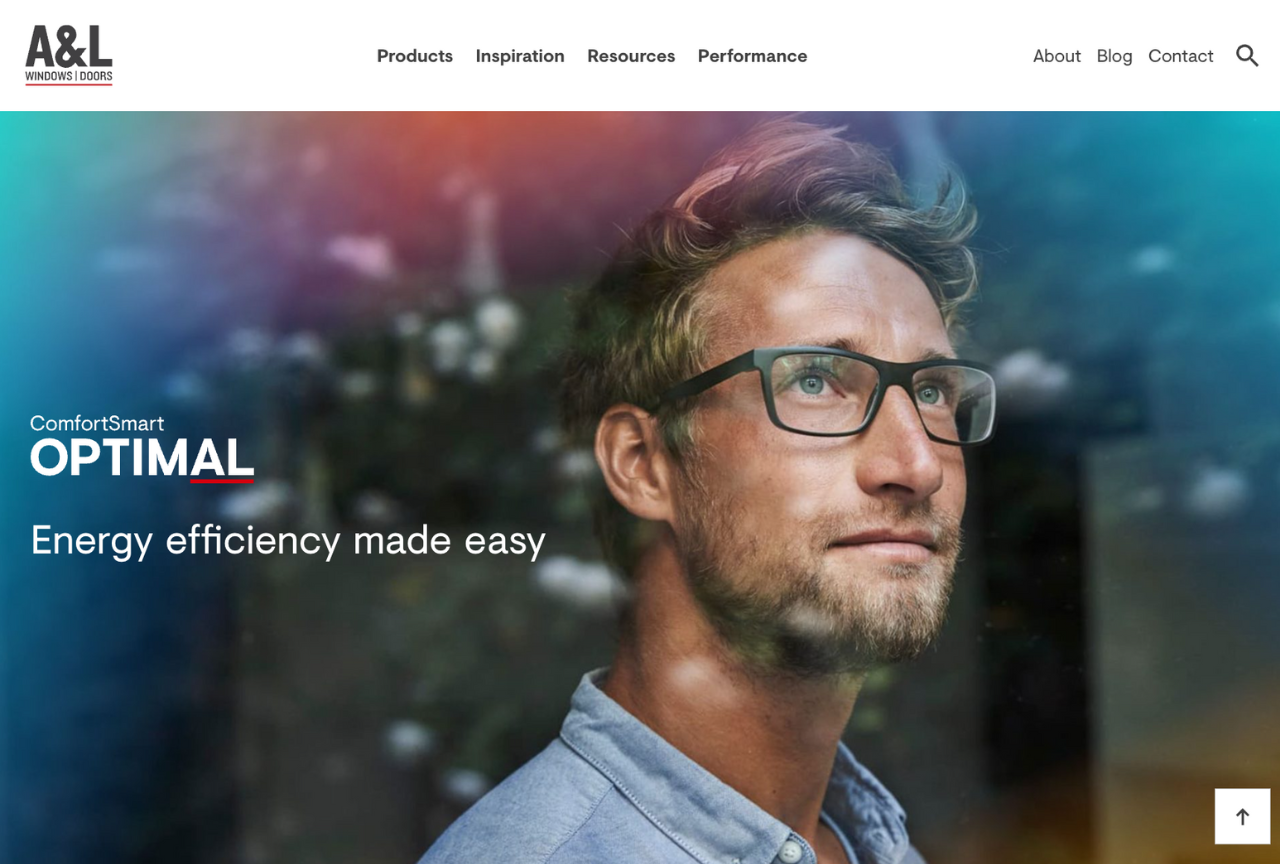Open the Blog link
The image size is (1280, 864).
[1114, 56]
